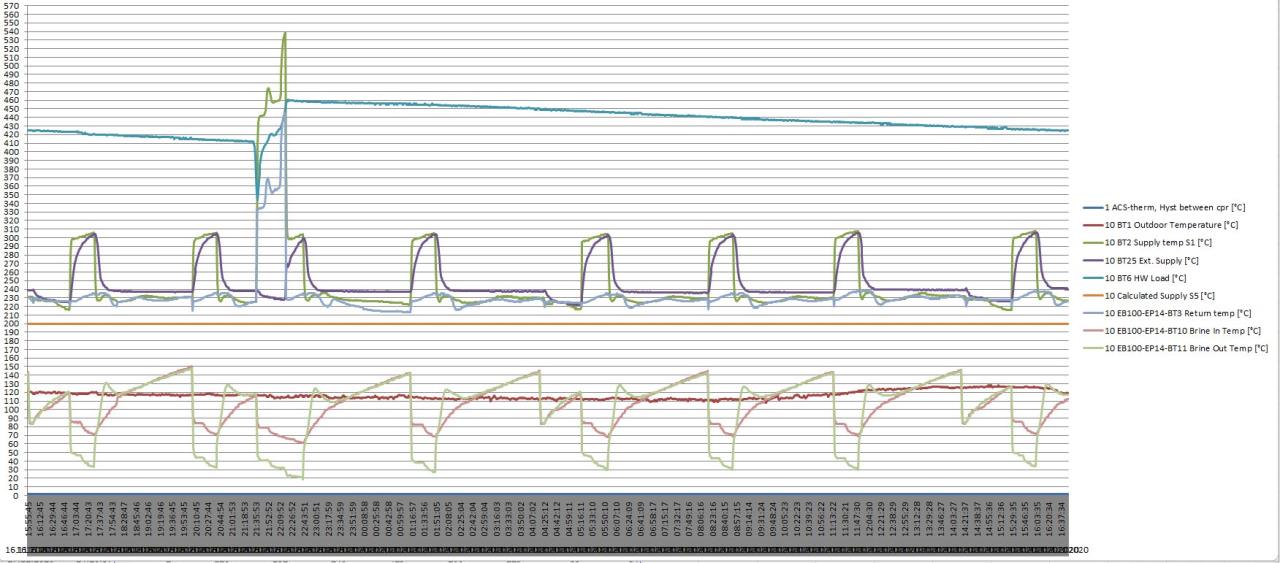Select the legend color line for BT10 Brine In Temp
Screen dimensions: 1280x563
(1094, 331)
